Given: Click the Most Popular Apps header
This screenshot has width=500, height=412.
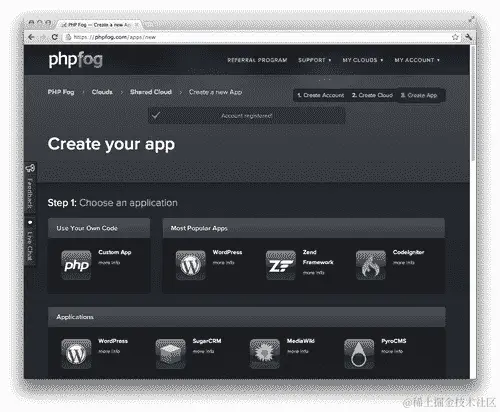Looking at the screenshot, I should click(x=304, y=228).
